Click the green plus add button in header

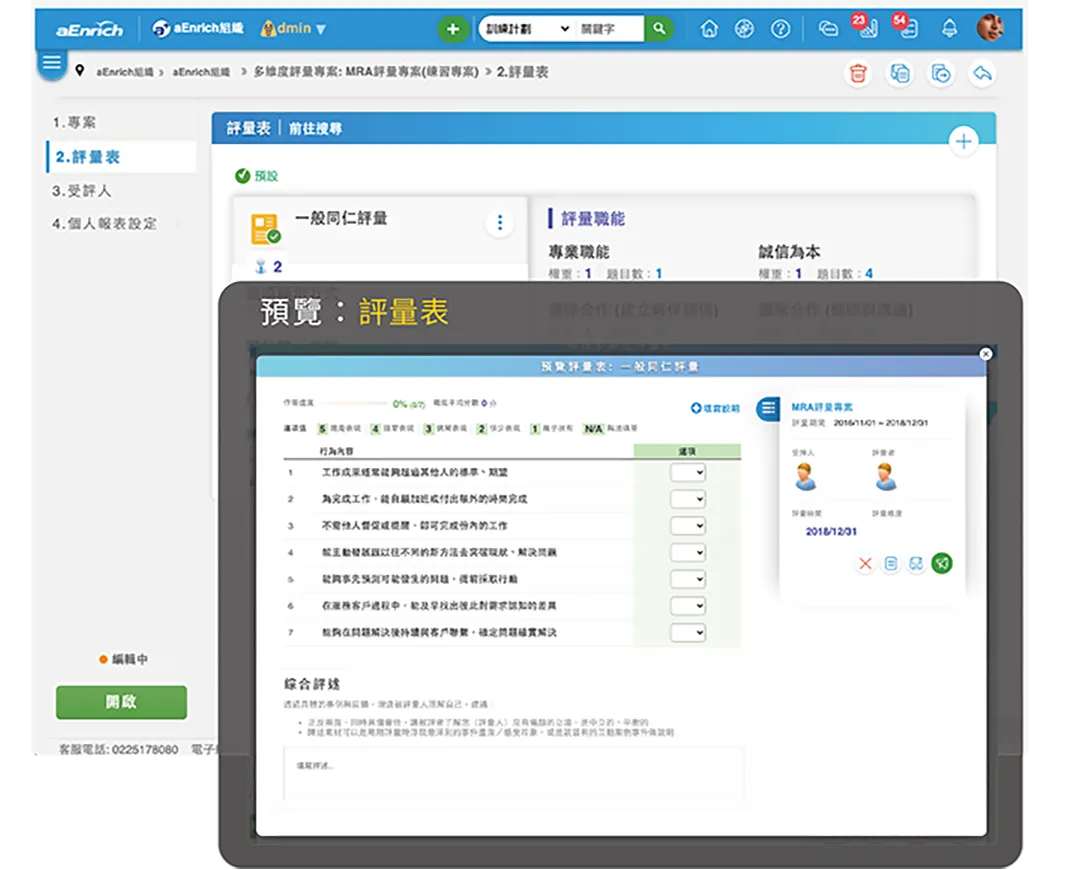coord(453,29)
